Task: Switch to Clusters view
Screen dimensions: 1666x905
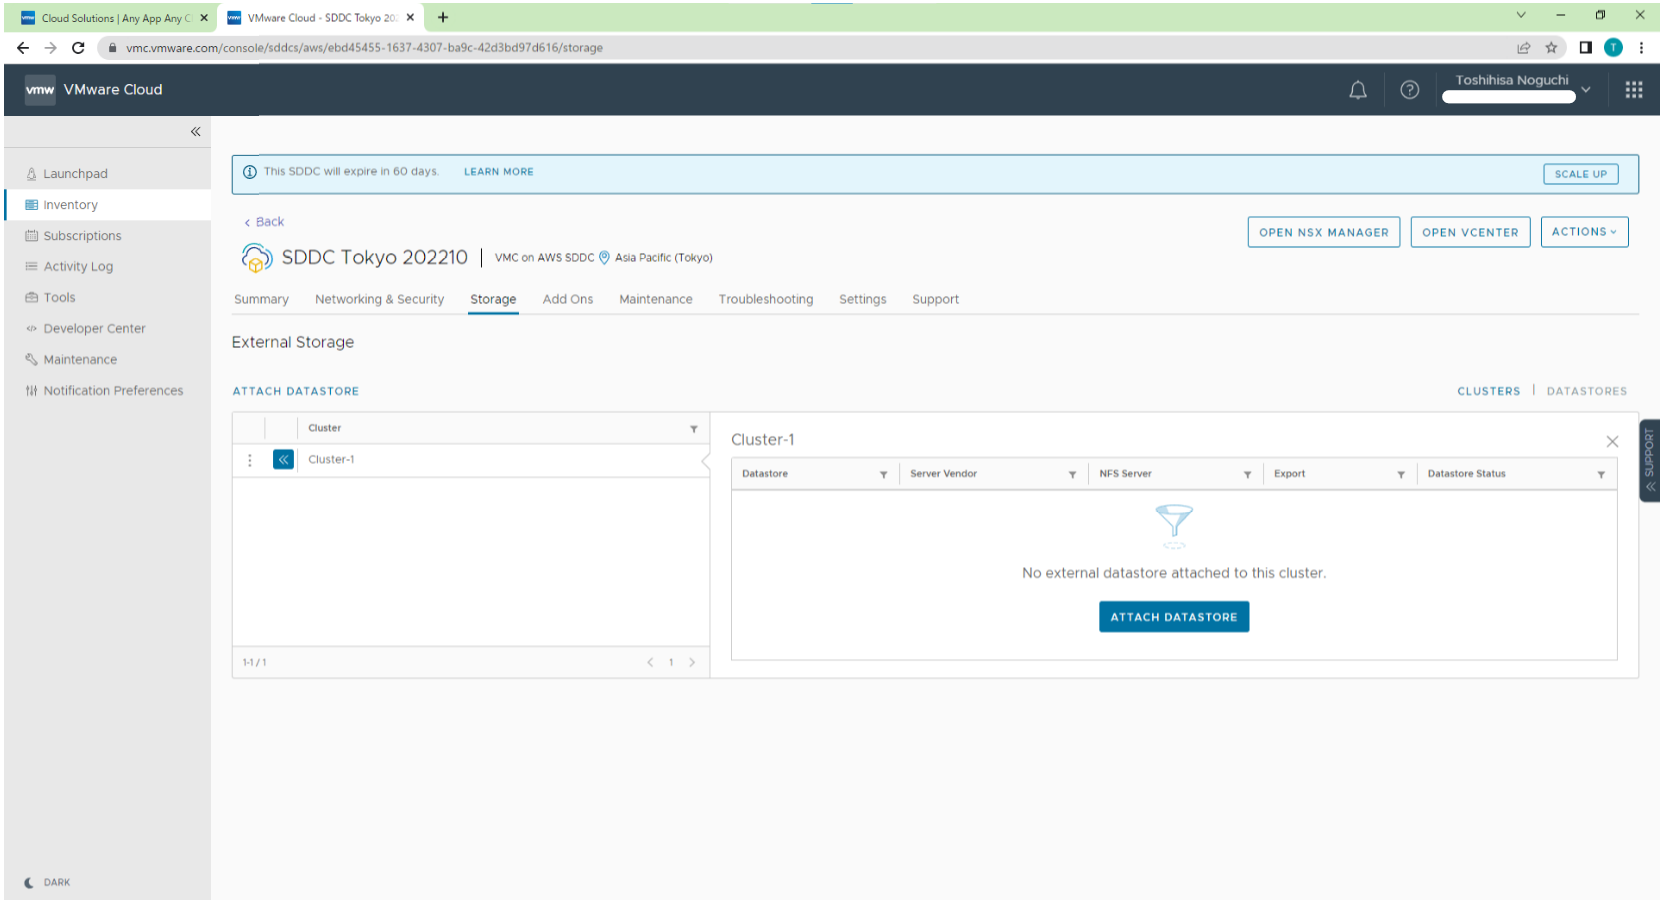Action: [1488, 392]
